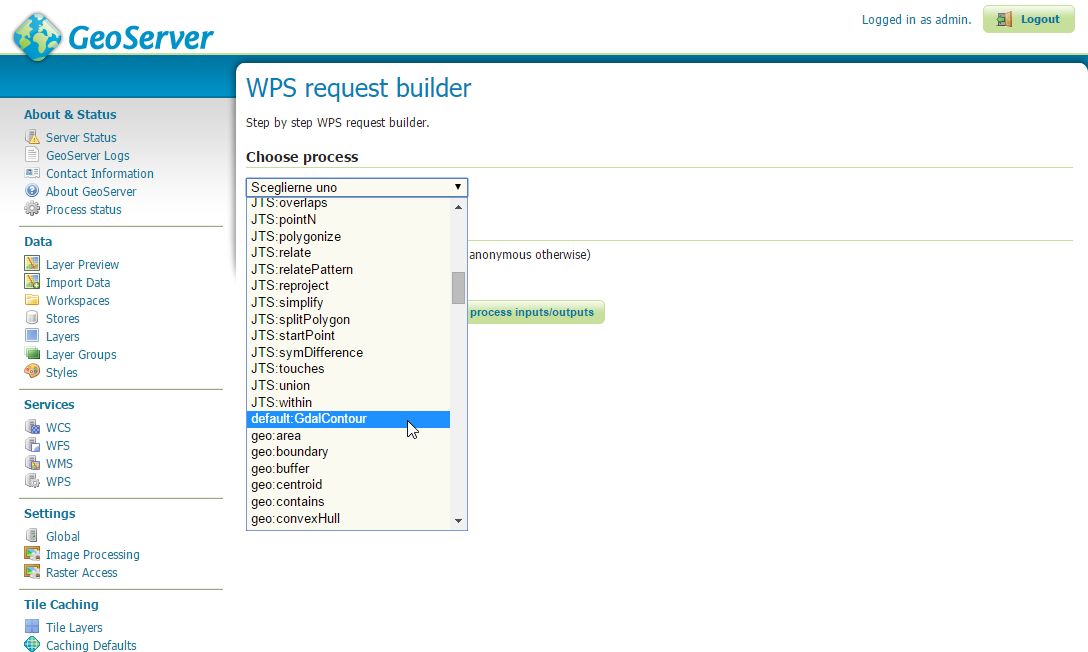Open the WPS service link

(58, 482)
